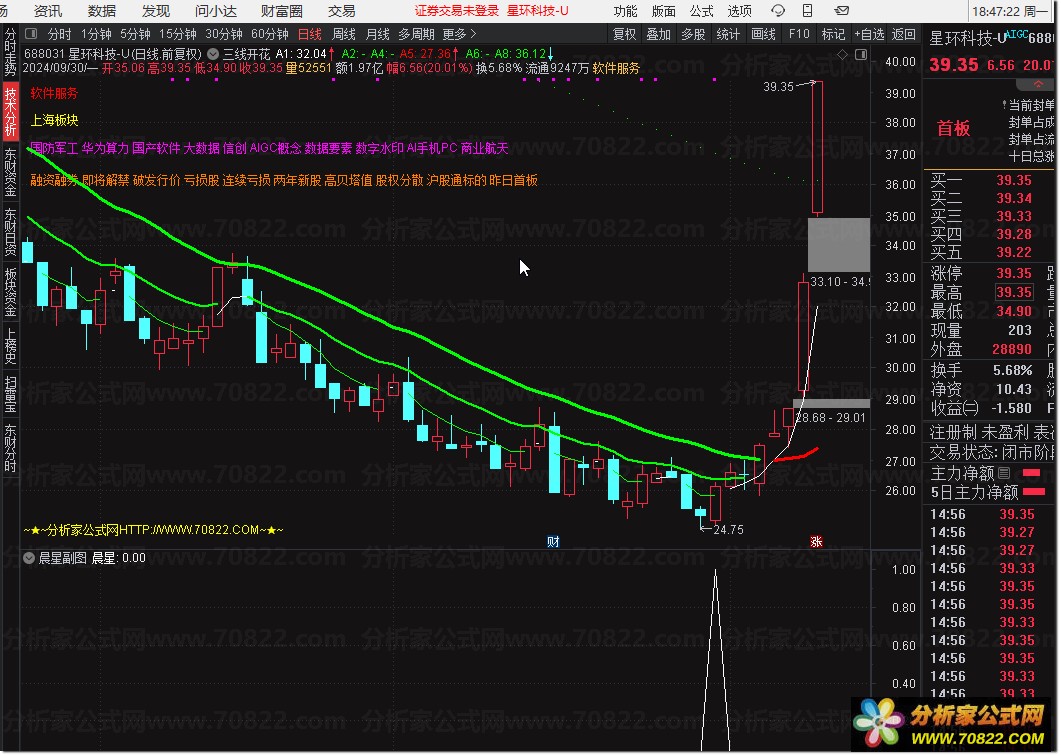The width and height of the screenshot is (1061, 755).
Task: Open the 问小达 menu
Action: click(x=216, y=12)
